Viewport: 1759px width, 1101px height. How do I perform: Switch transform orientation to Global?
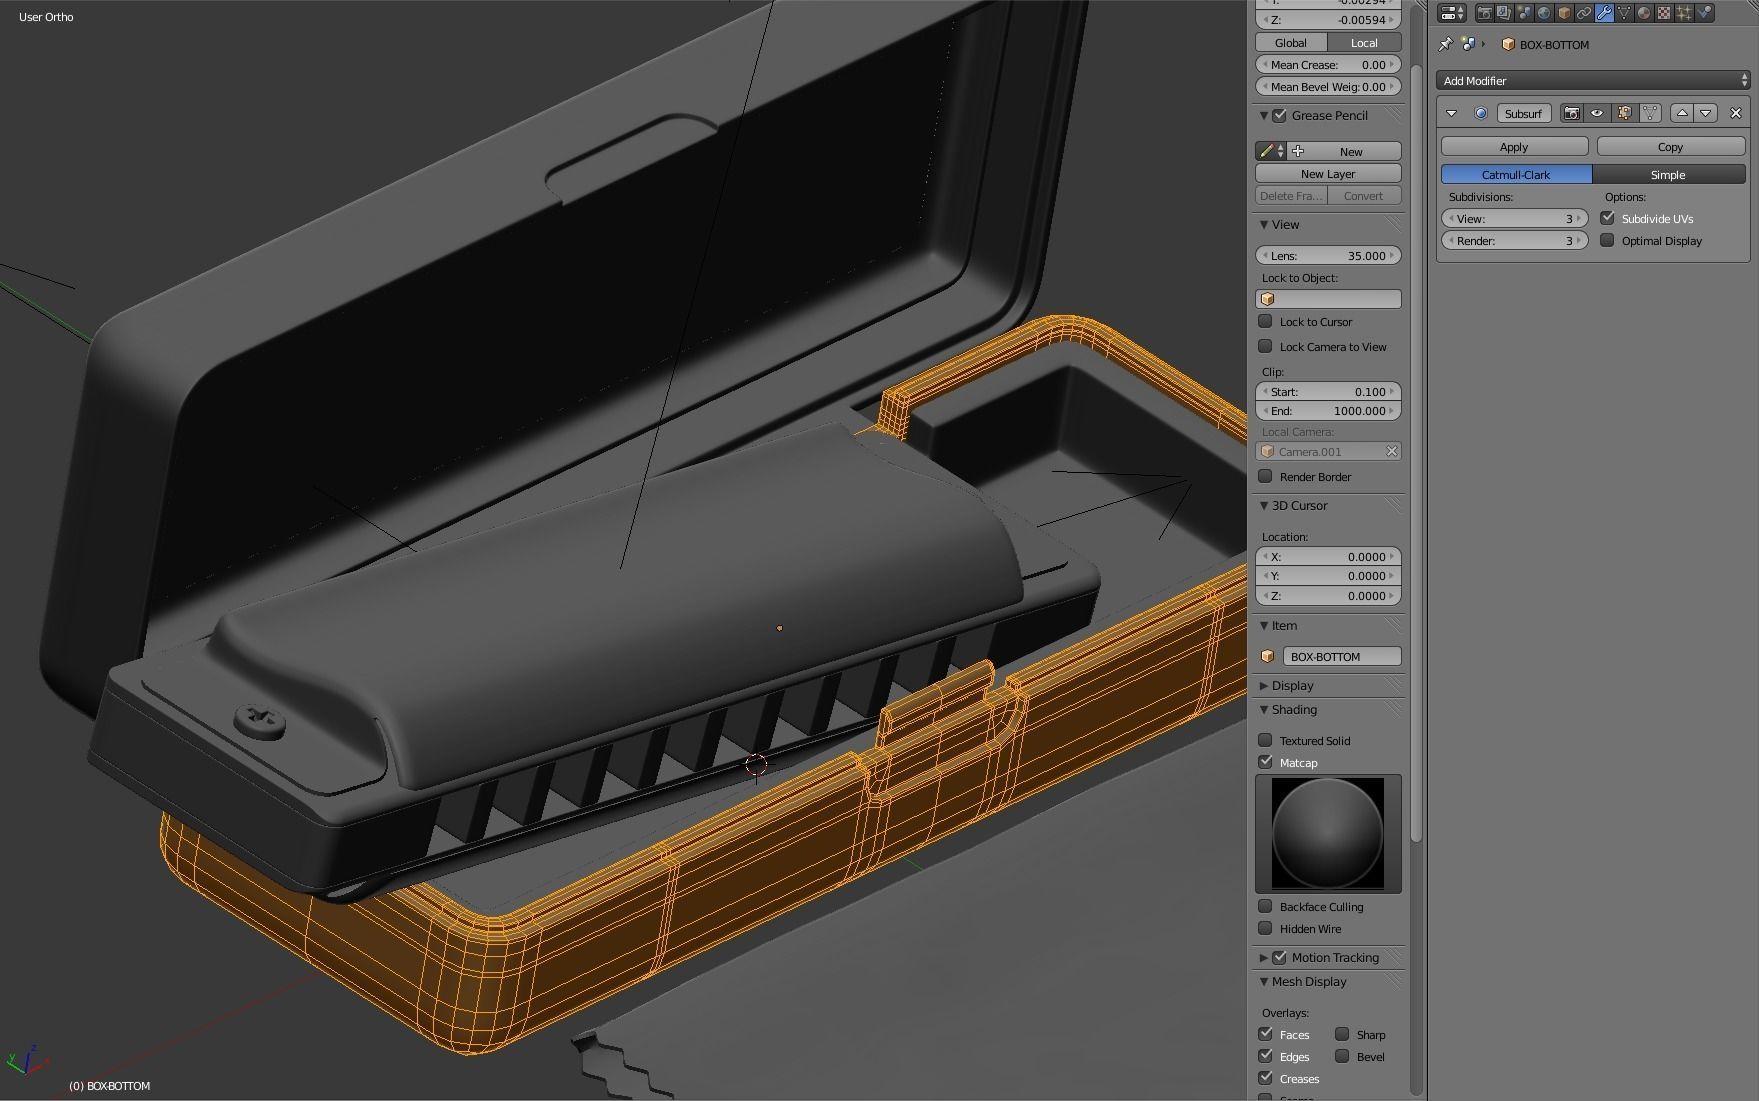(1291, 42)
